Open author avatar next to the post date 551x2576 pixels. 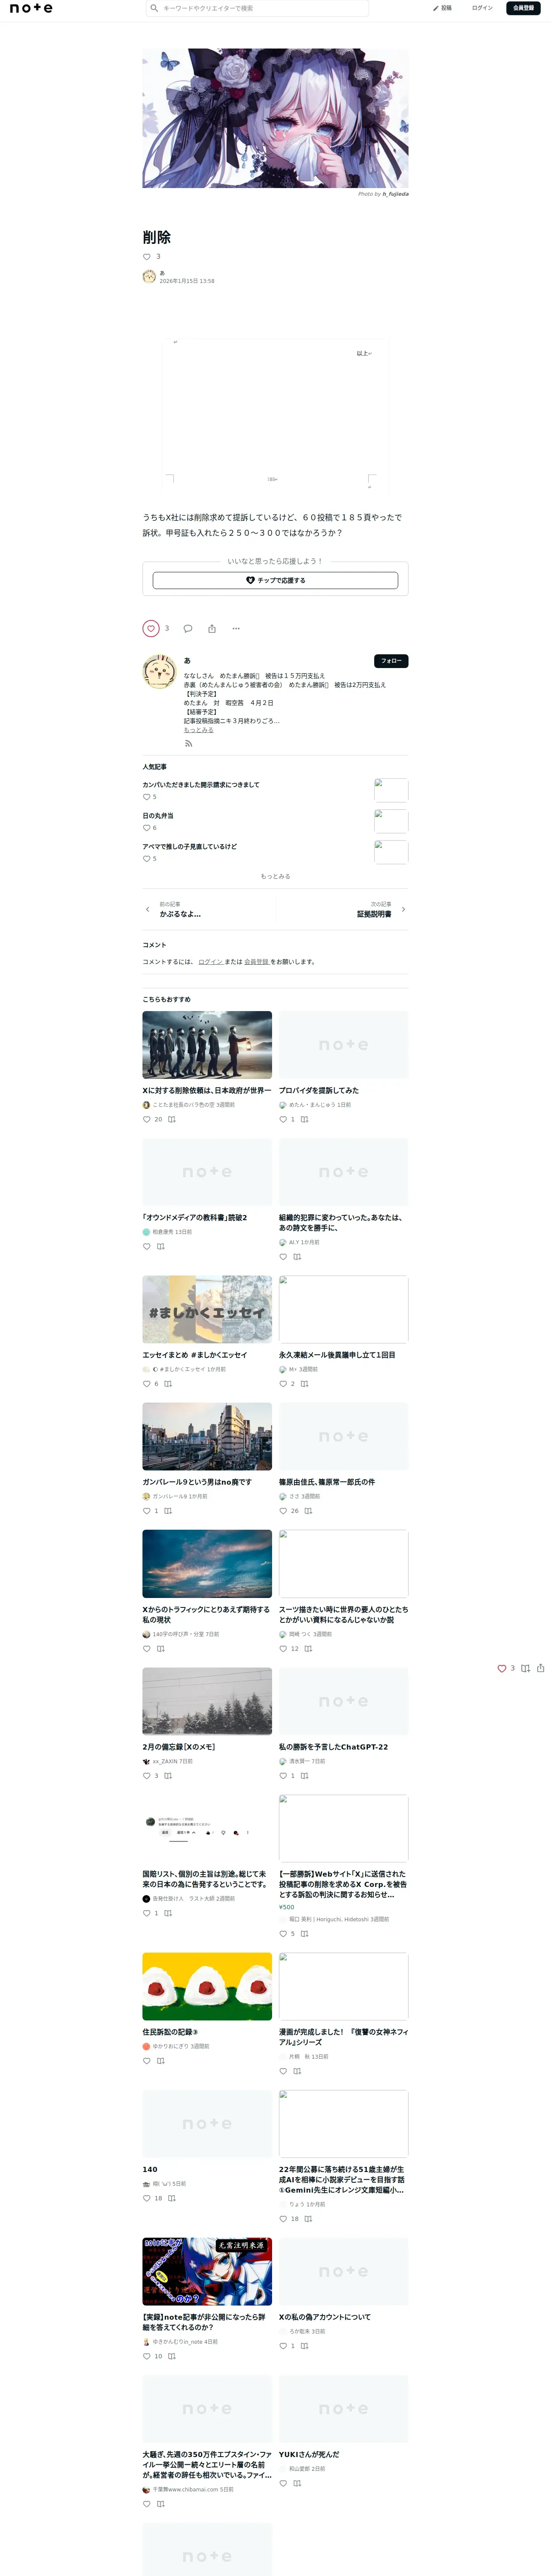(x=149, y=277)
